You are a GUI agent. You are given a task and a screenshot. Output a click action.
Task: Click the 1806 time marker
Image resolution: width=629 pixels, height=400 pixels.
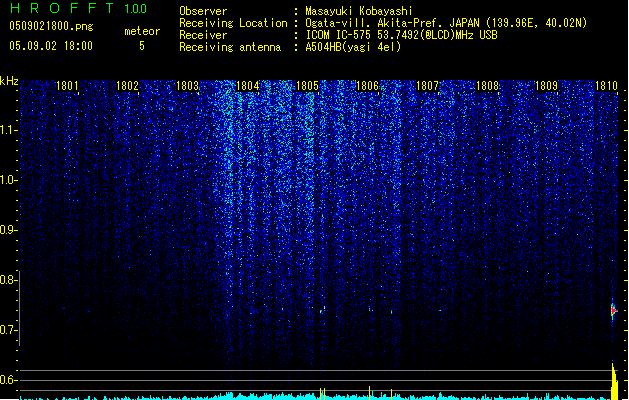coord(367,86)
